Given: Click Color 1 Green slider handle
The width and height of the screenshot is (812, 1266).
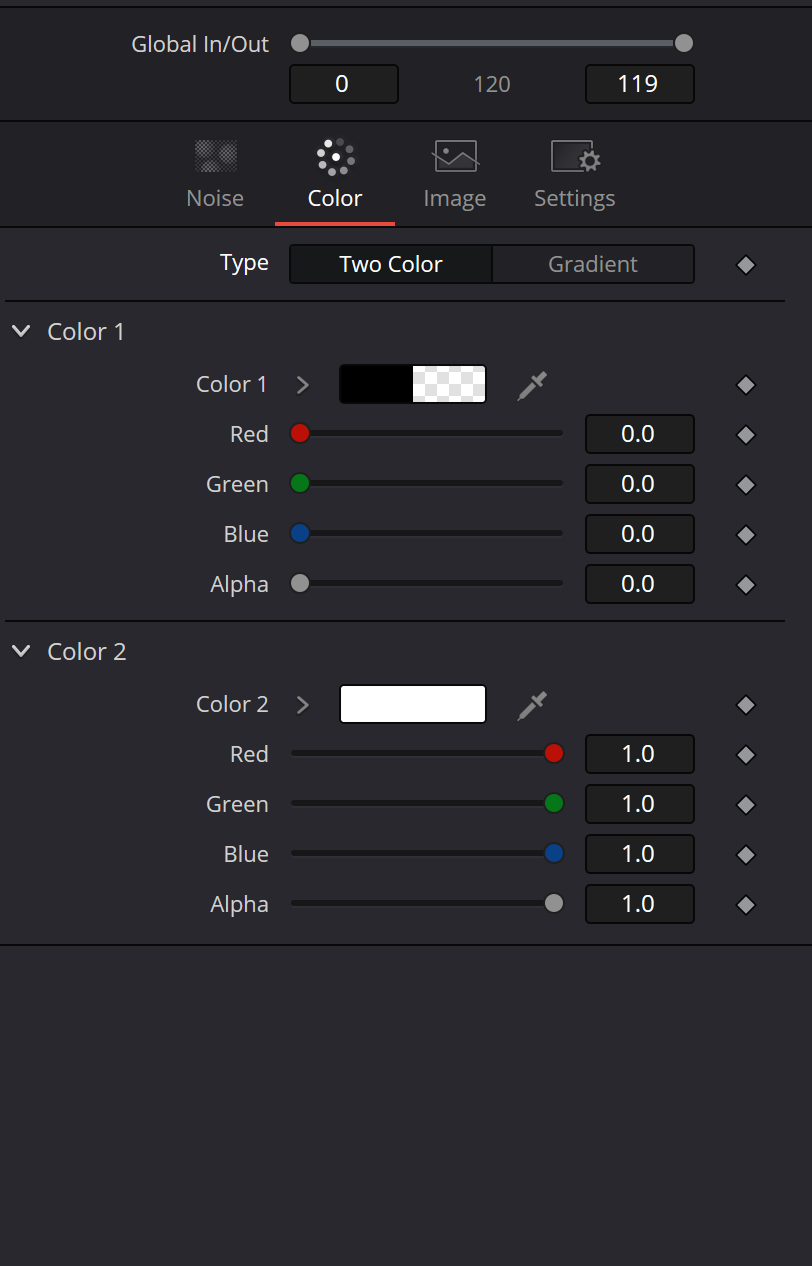Looking at the screenshot, I should (x=300, y=483).
